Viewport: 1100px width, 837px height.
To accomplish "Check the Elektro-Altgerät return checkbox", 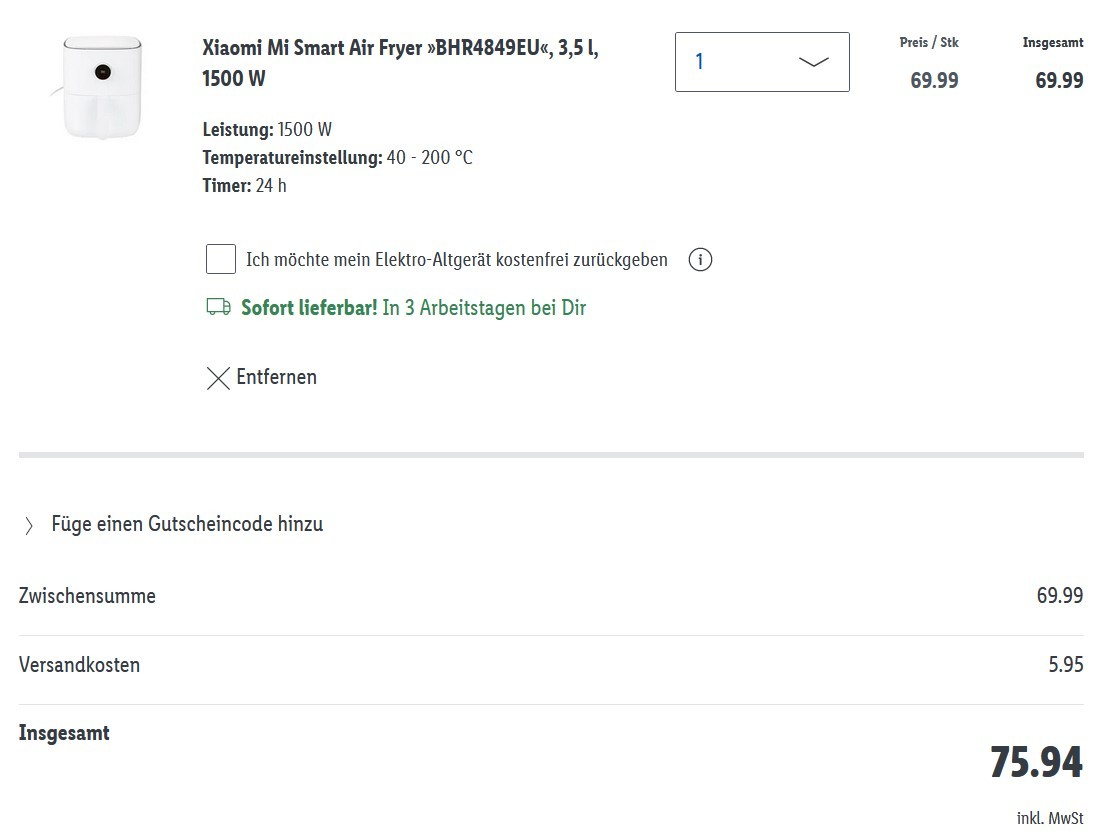I will point(221,259).
